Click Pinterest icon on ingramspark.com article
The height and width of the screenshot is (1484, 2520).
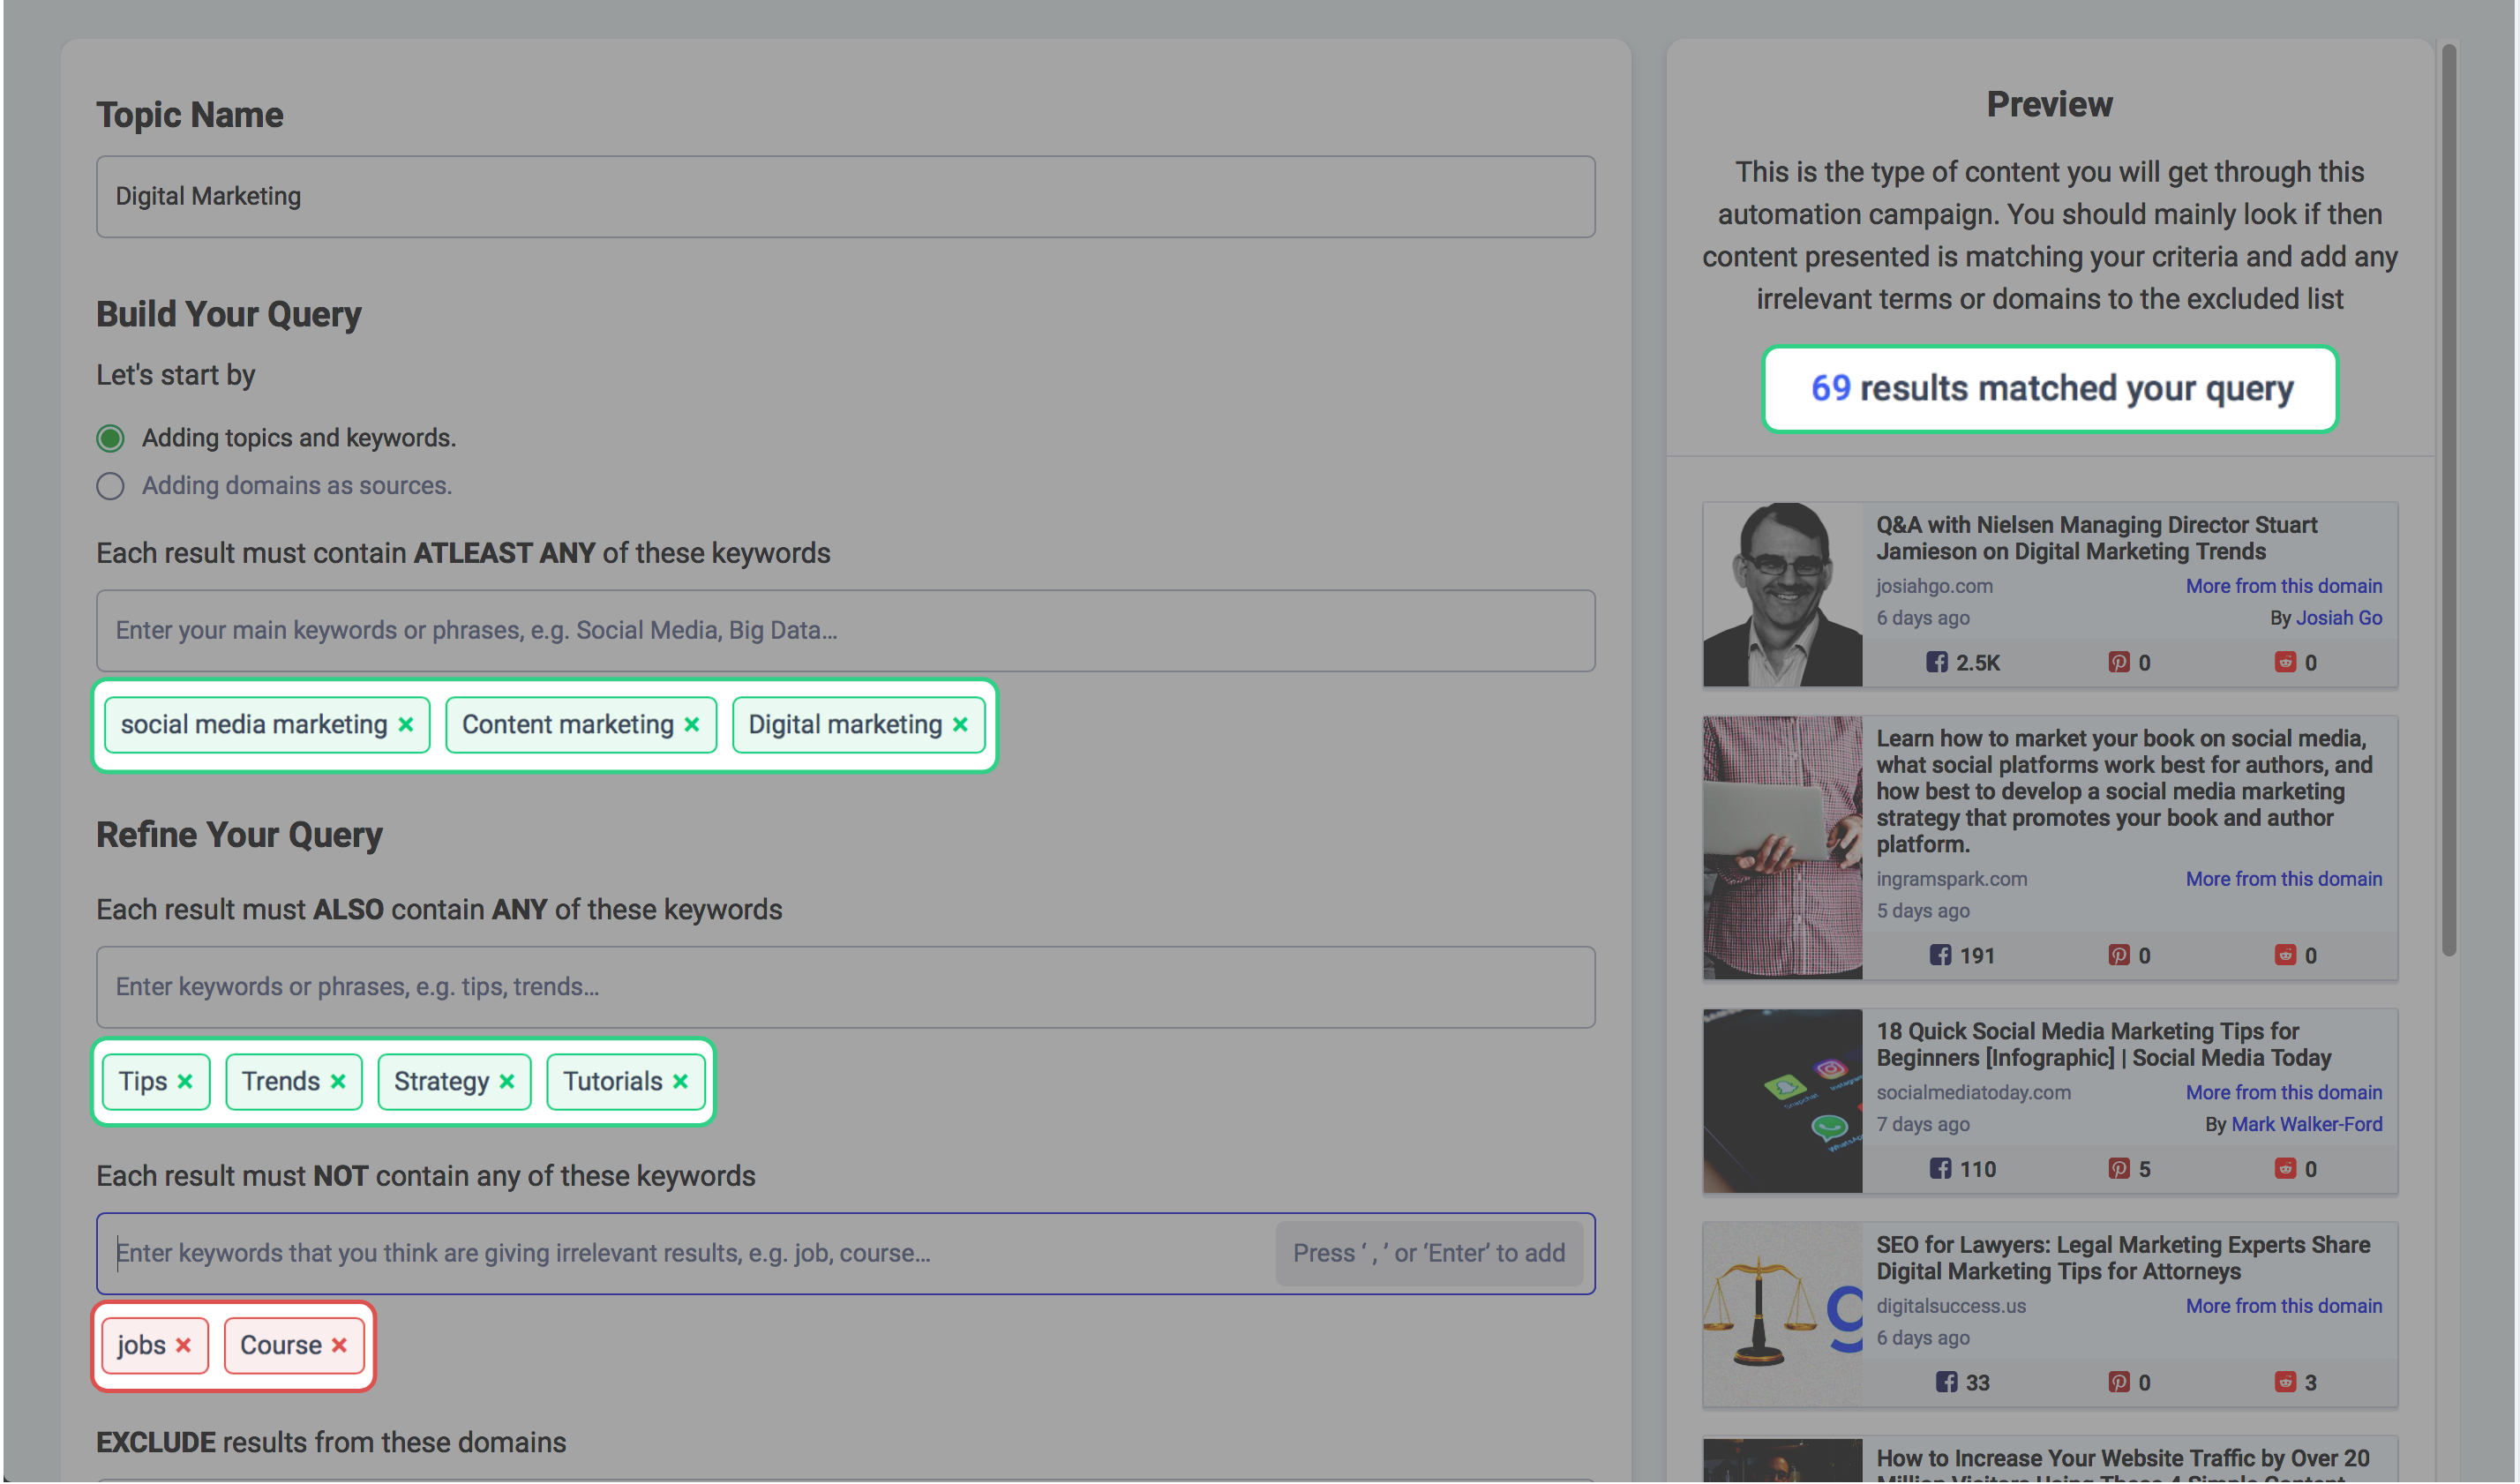tap(2119, 956)
